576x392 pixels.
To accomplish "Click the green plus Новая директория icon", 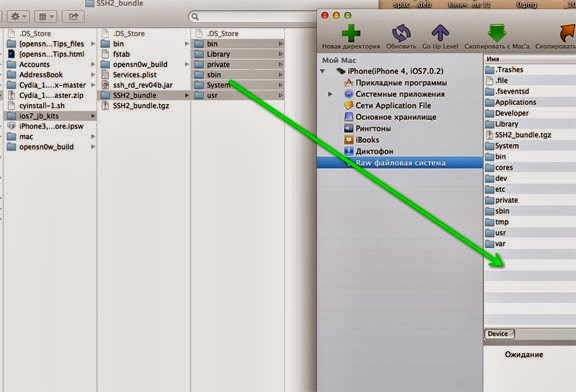I will tap(351, 33).
